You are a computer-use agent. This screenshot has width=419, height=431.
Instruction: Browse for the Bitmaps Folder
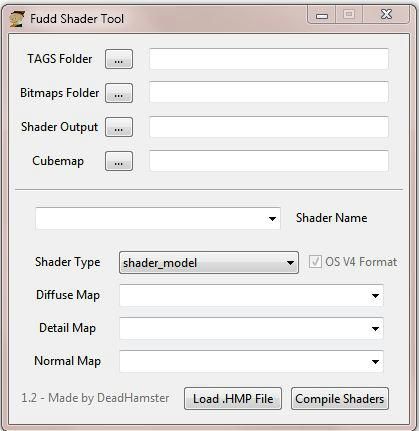(x=119, y=93)
